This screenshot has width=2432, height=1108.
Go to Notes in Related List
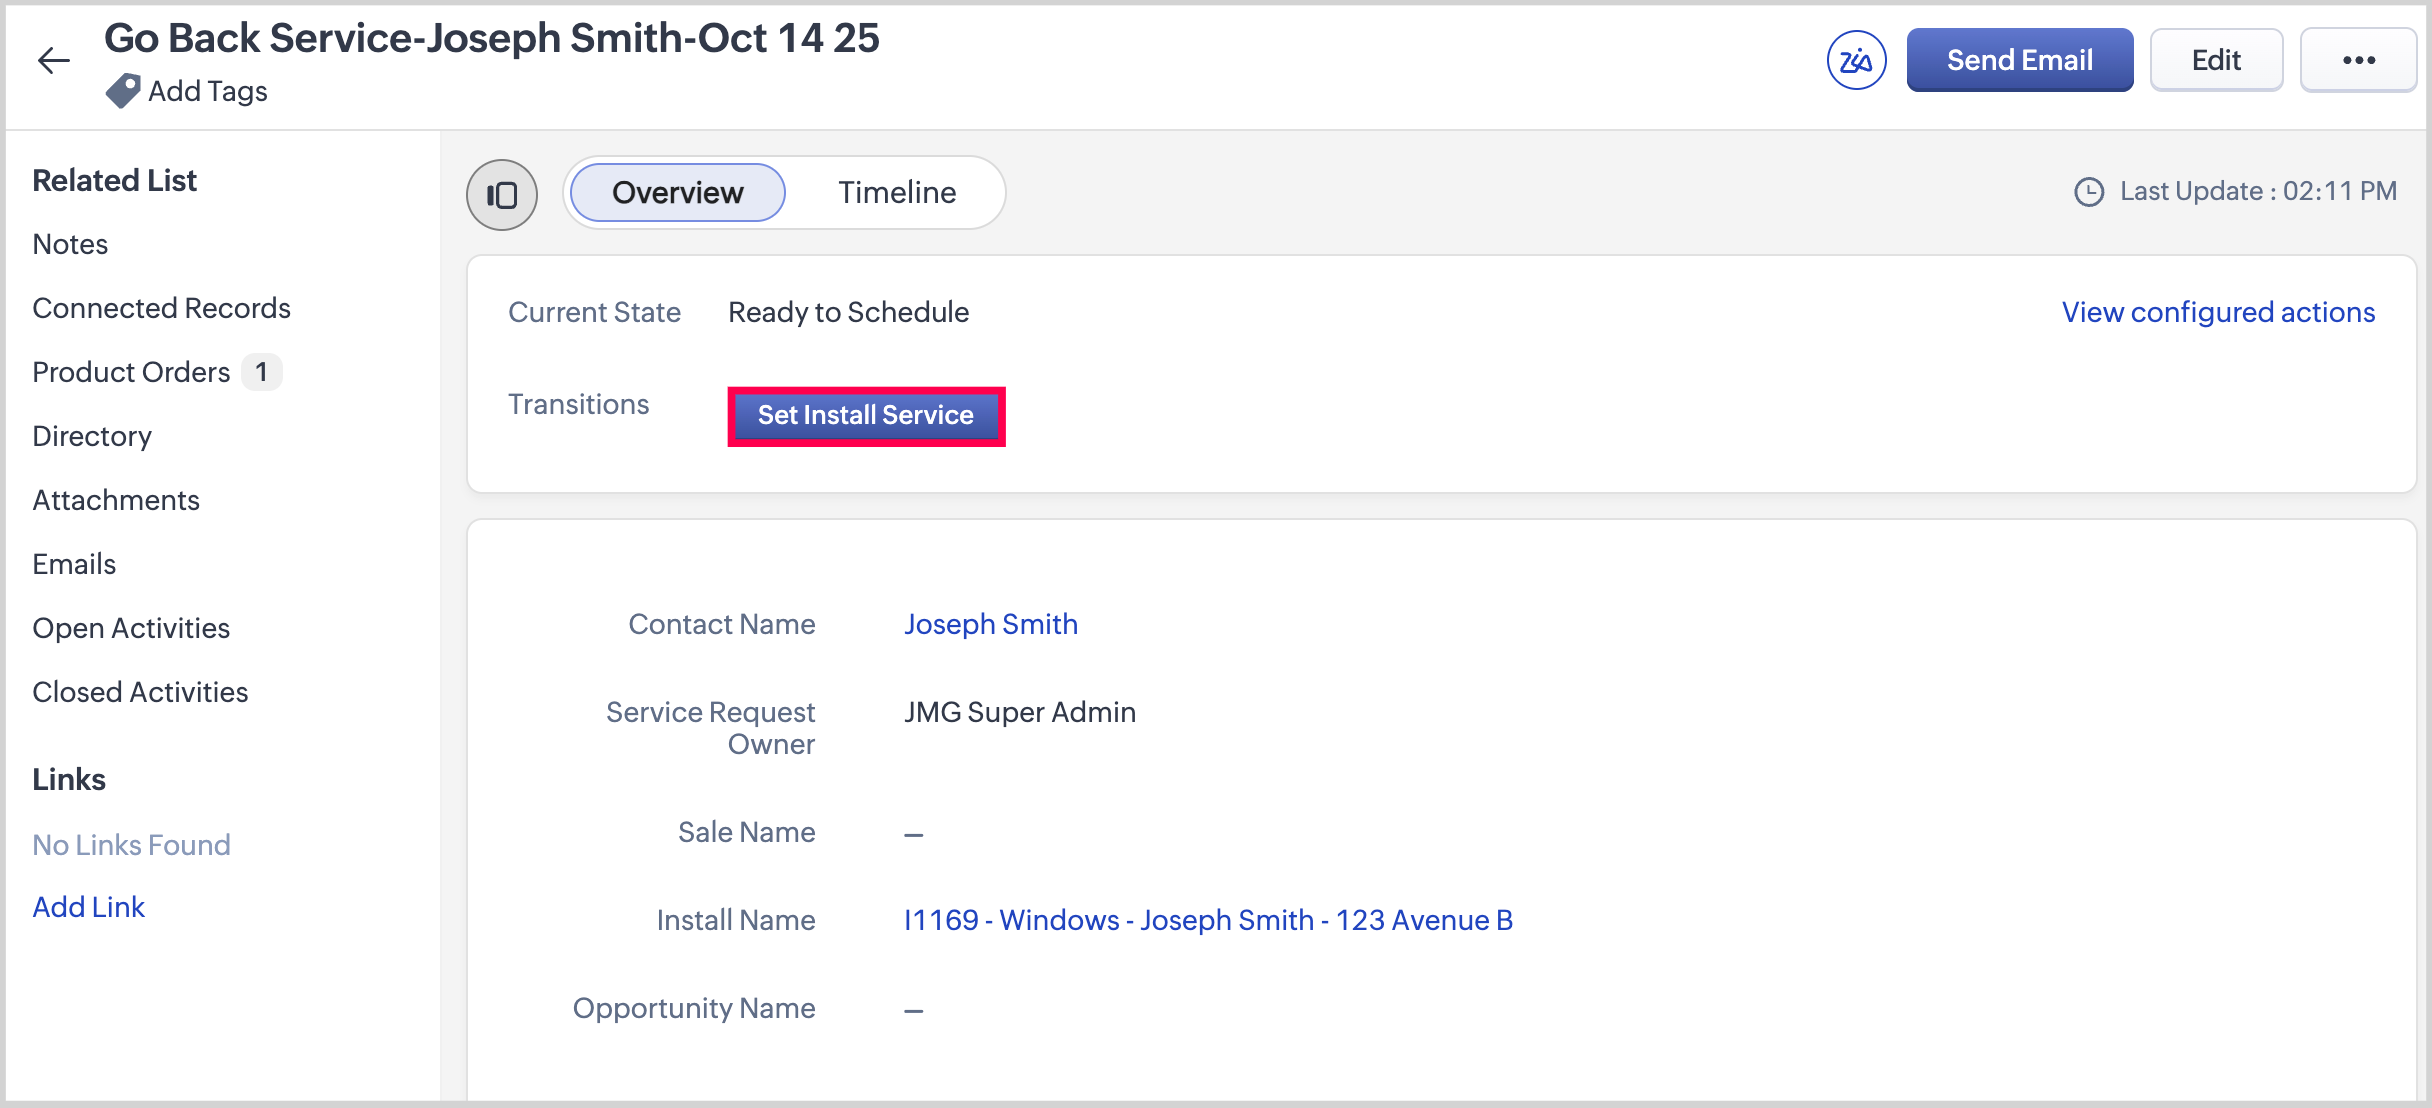coord(70,244)
